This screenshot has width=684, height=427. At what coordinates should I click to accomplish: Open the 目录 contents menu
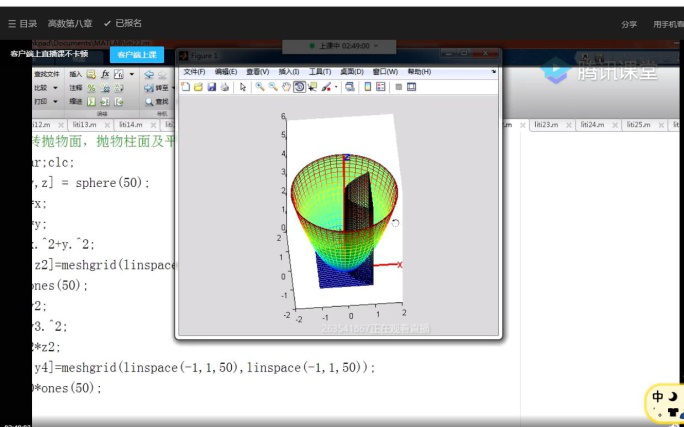22,23
